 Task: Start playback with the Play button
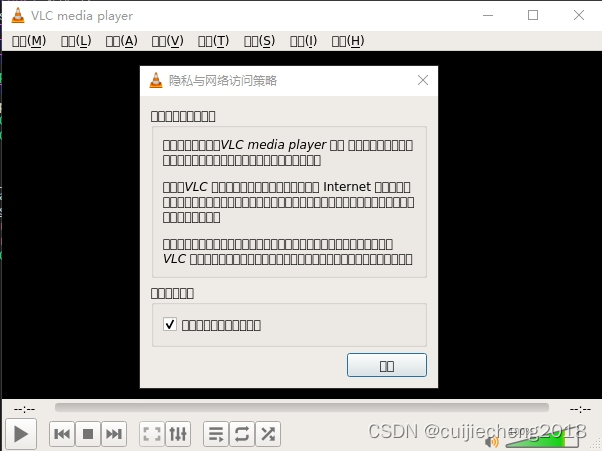pos(21,434)
